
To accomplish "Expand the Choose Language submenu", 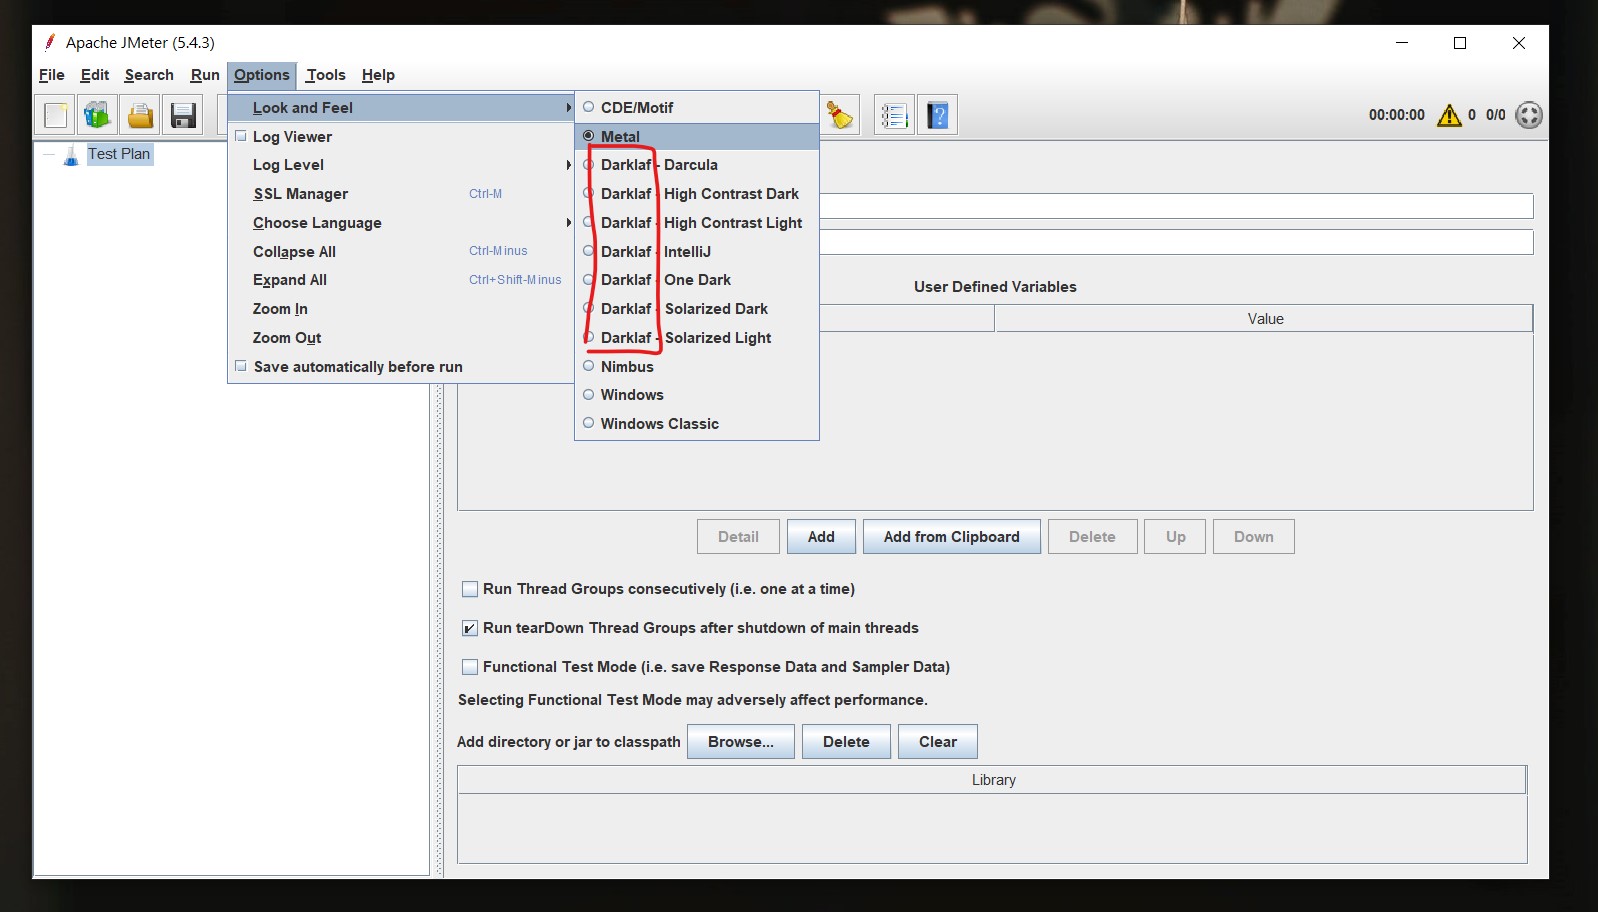I will coord(401,223).
